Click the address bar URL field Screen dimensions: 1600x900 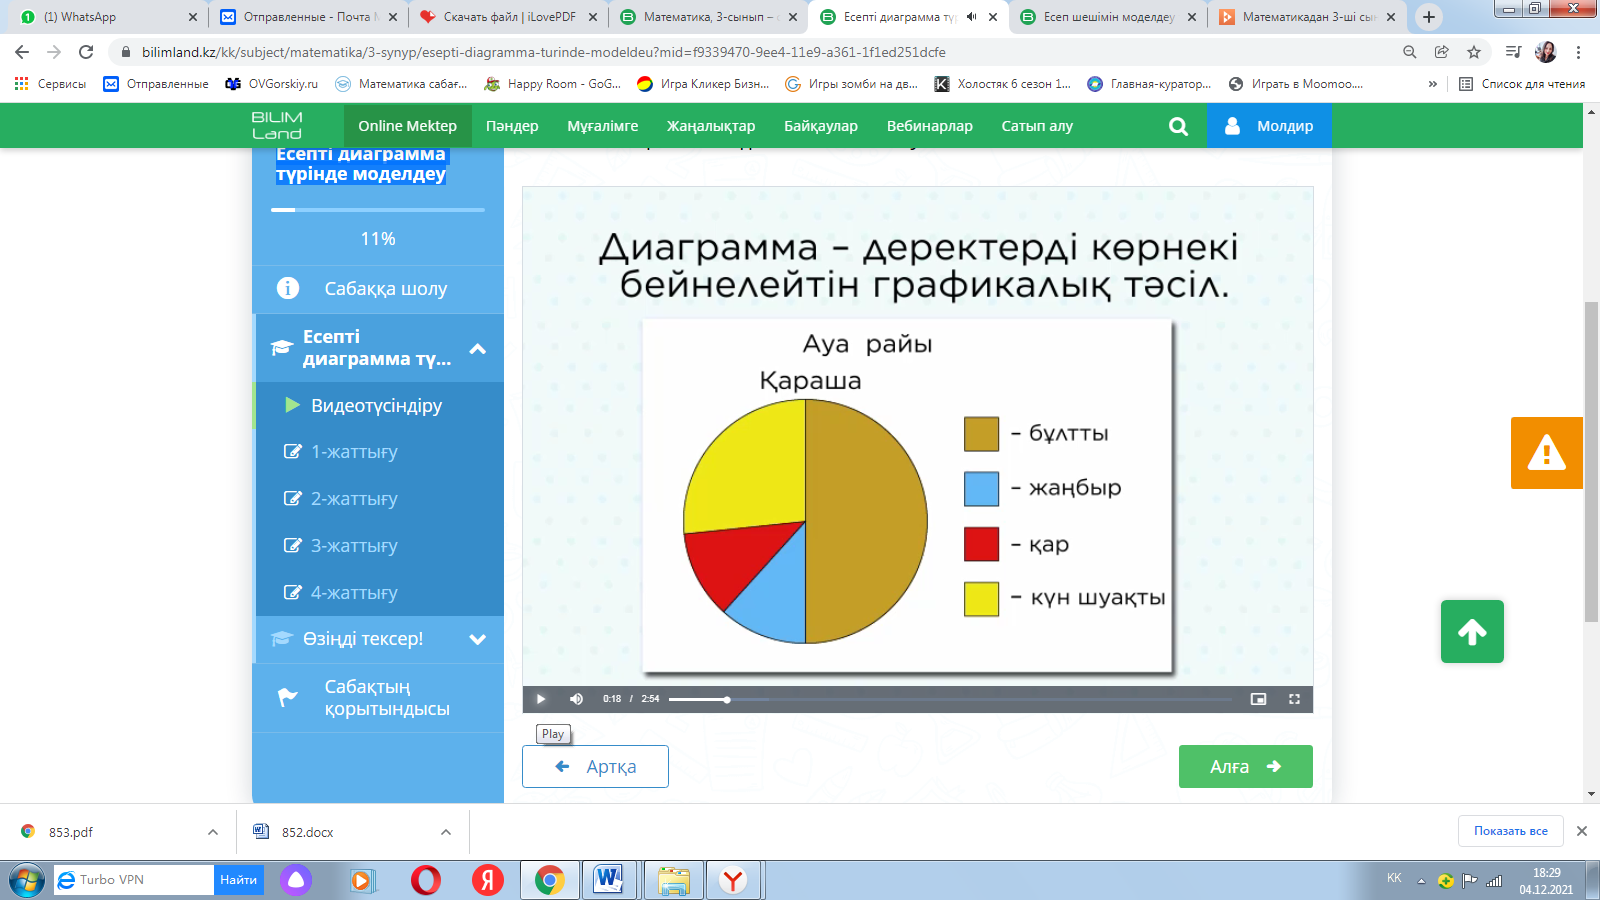750,52
